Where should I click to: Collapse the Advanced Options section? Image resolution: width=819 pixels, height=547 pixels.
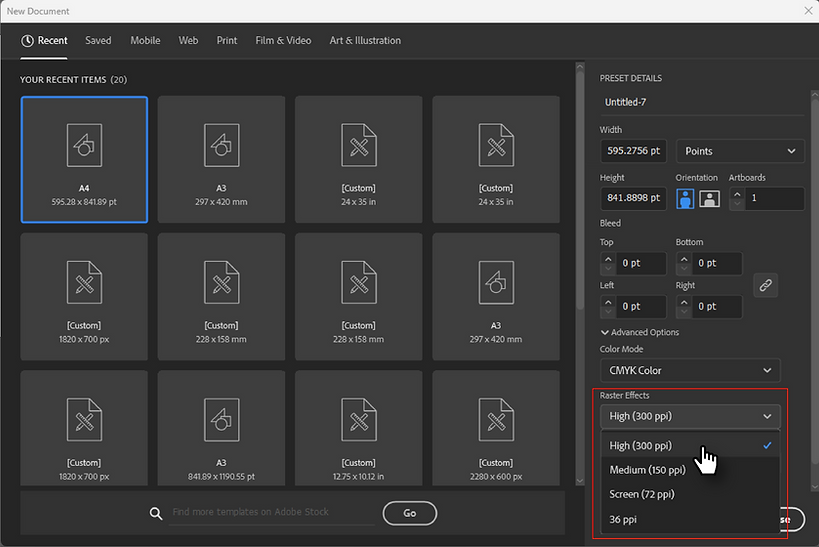(x=640, y=332)
